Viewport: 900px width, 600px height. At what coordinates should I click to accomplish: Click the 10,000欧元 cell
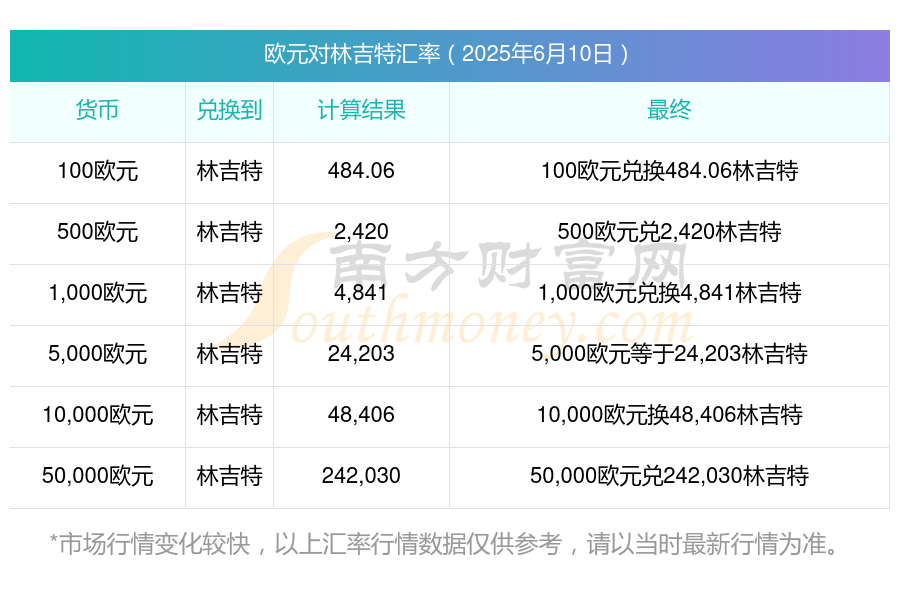98,415
